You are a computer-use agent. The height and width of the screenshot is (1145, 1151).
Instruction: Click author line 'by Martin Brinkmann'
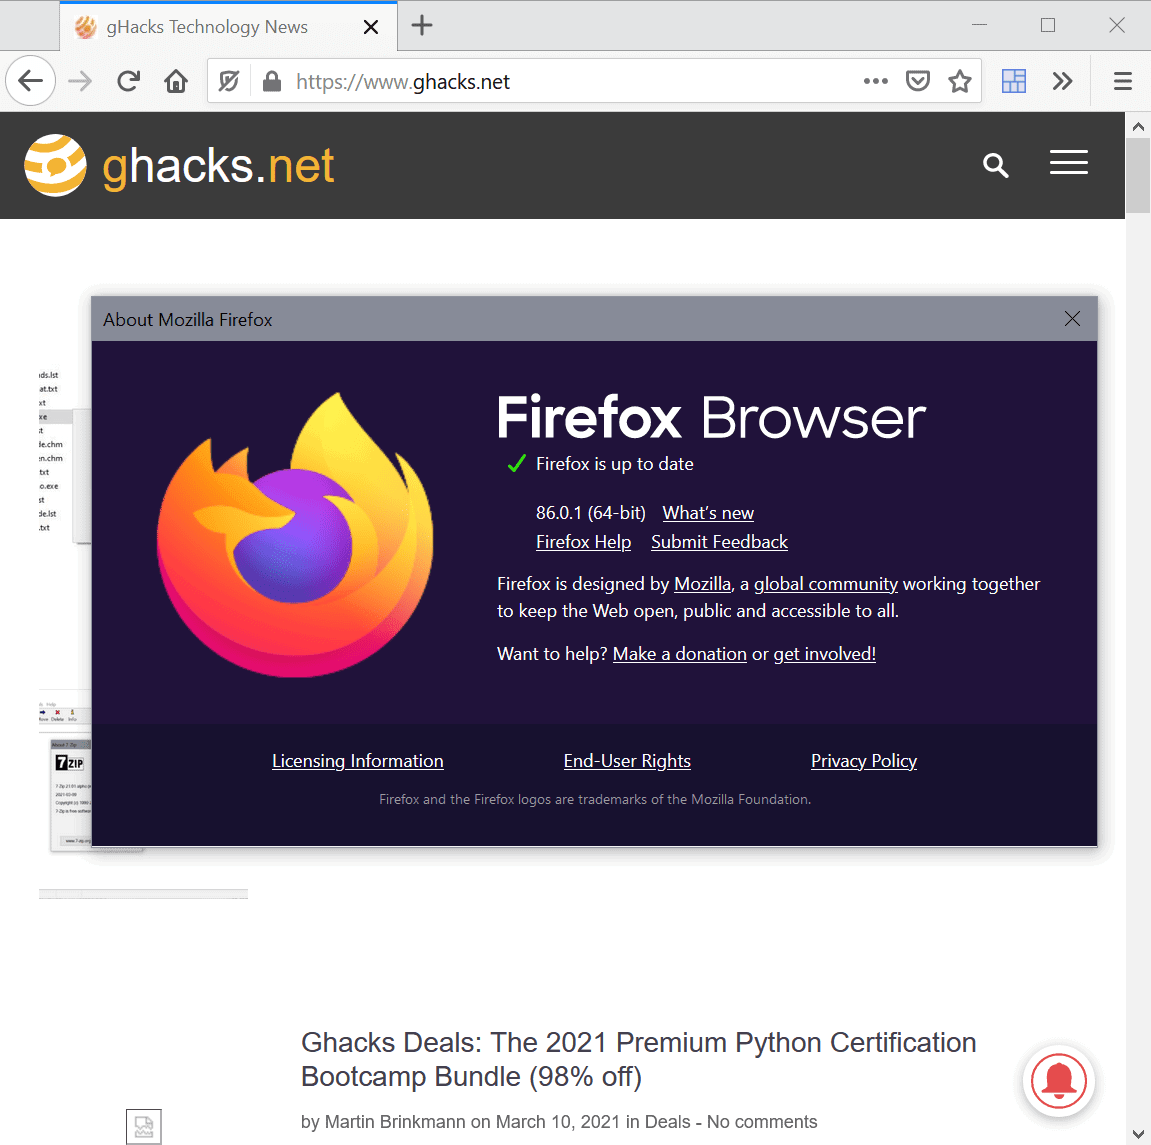click(x=383, y=1122)
